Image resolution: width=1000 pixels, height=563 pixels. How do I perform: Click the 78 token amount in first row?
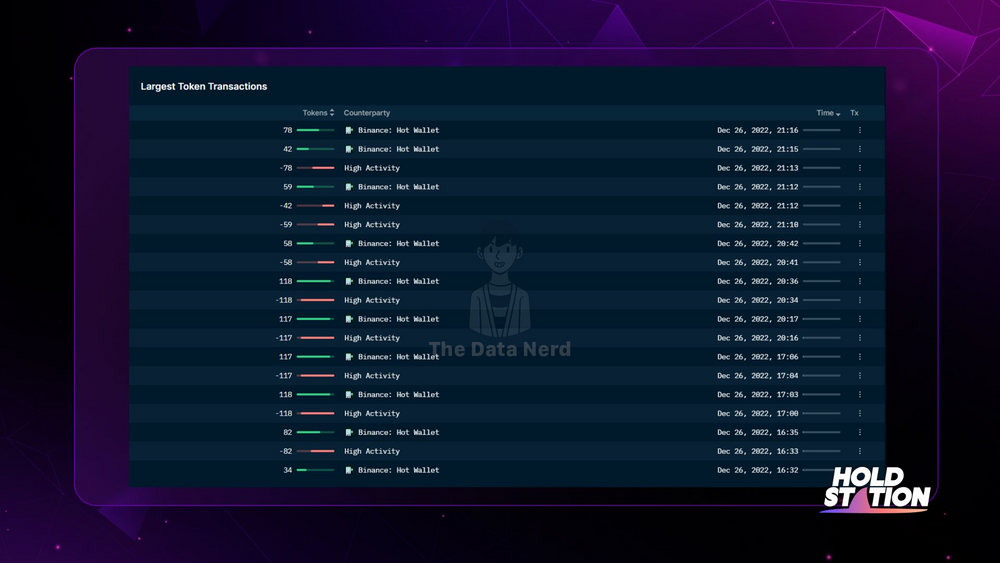tap(288, 130)
